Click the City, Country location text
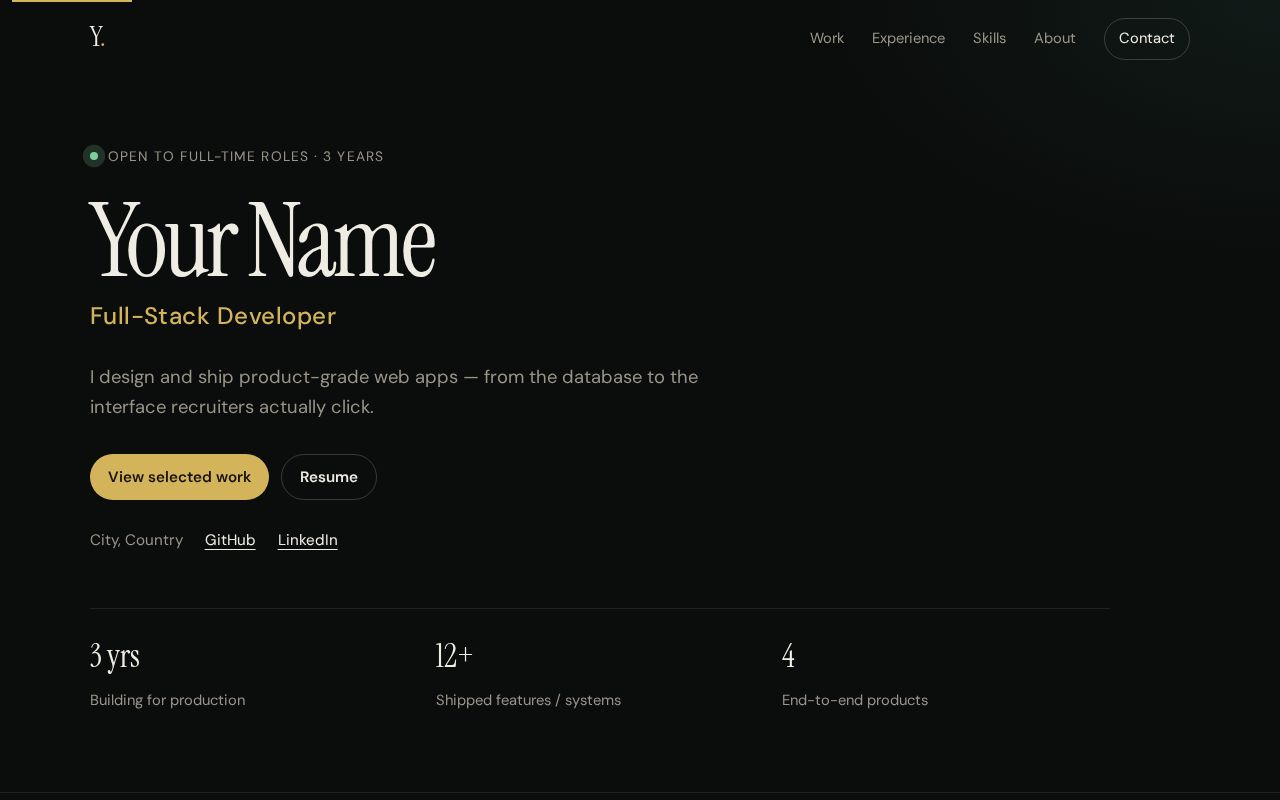Viewport: 1280px width, 800px height. (137, 540)
